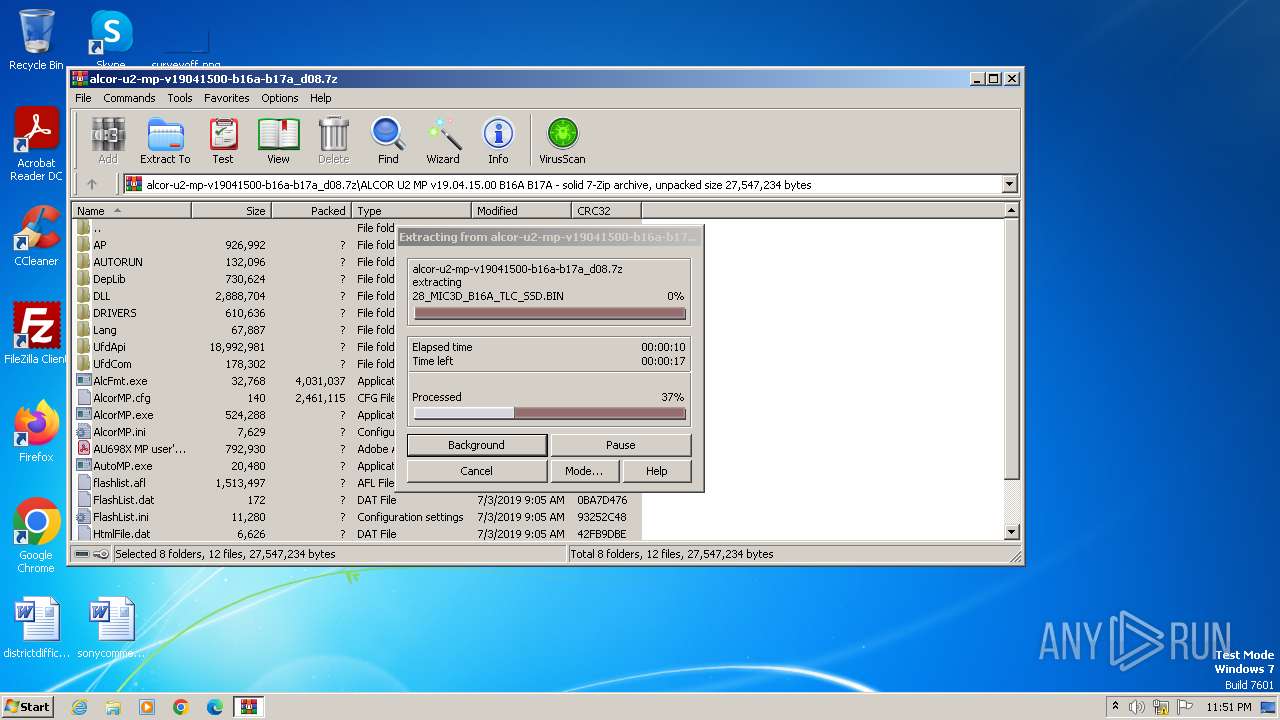Sort by CRC32 column header
Screen dimensions: 1280x720
point(607,211)
